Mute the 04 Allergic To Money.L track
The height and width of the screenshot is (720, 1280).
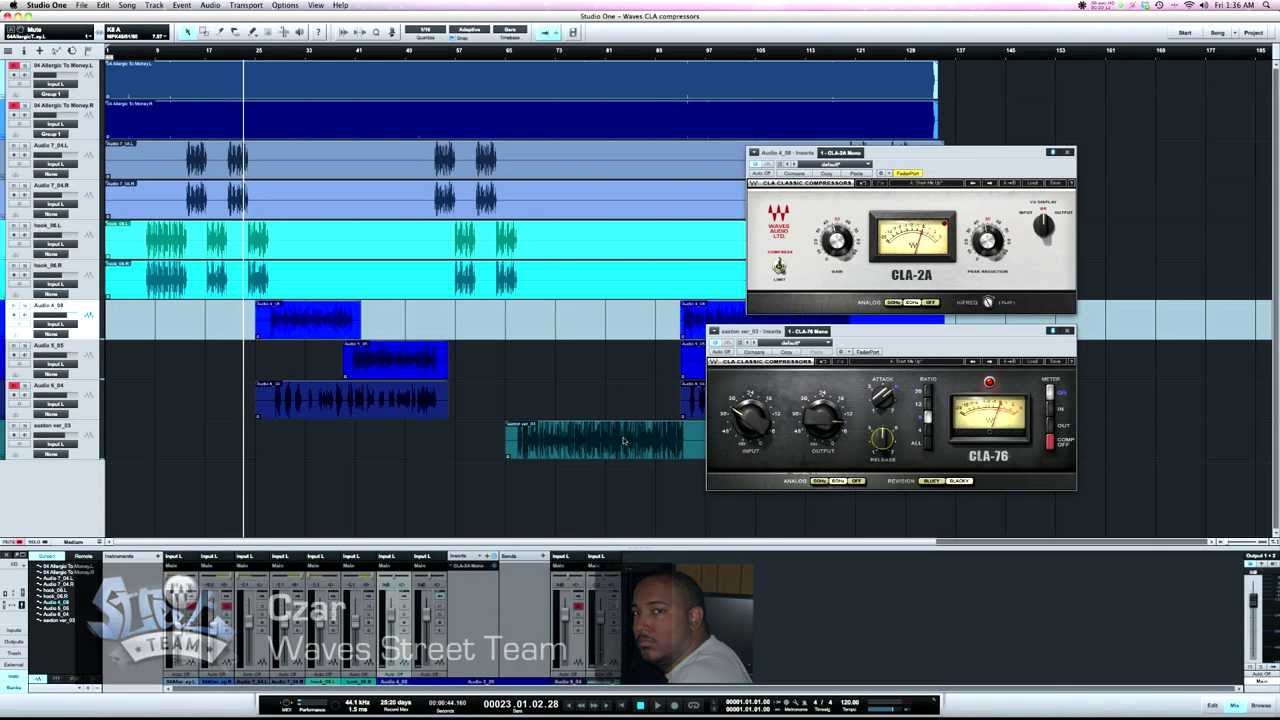point(14,66)
